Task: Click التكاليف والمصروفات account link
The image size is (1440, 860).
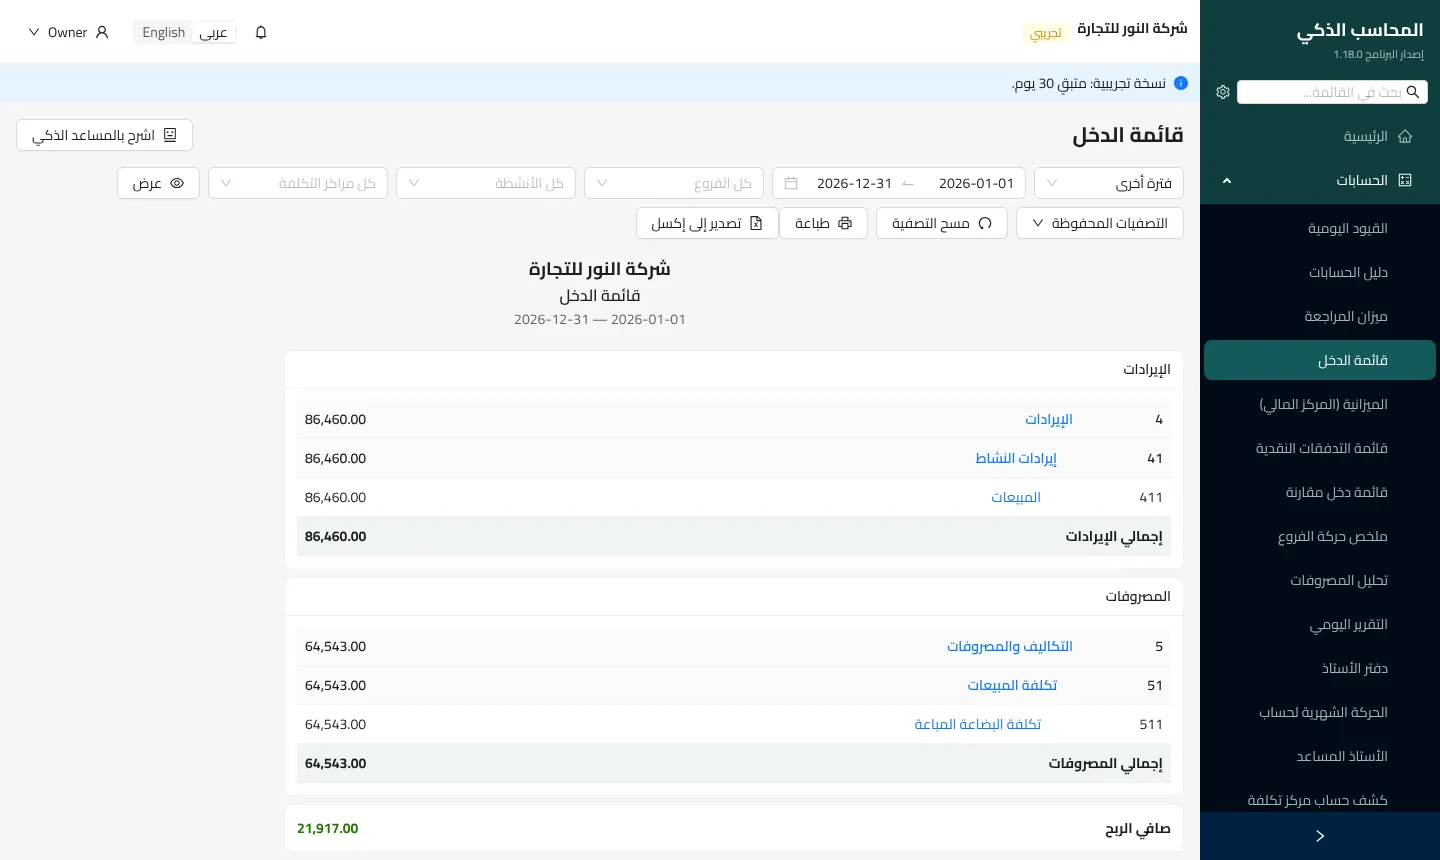Action: click(x=1010, y=646)
